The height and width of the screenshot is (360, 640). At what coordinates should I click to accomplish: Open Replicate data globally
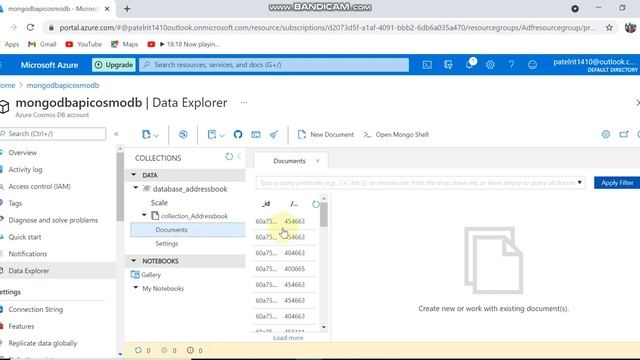click(x=42, y=343)
